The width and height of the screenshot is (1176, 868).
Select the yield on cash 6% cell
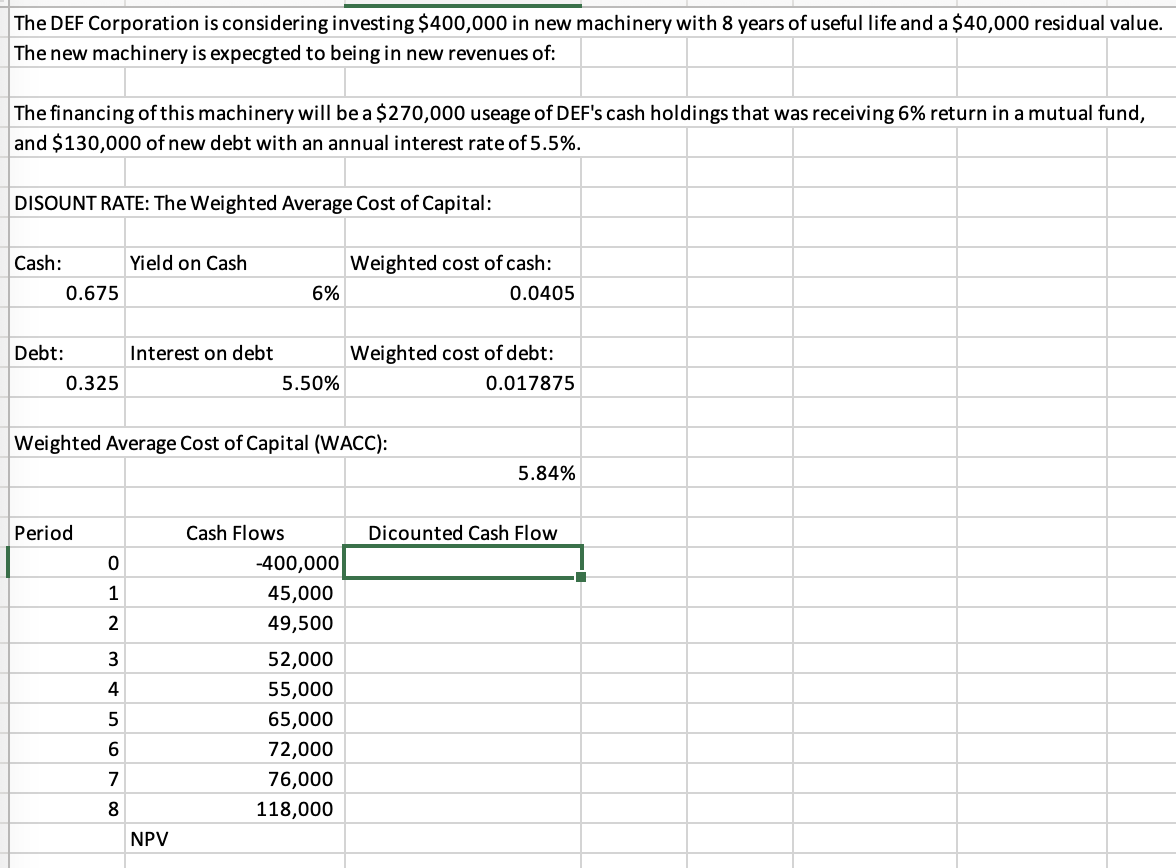pyautogui.click(x=235, y=293)
